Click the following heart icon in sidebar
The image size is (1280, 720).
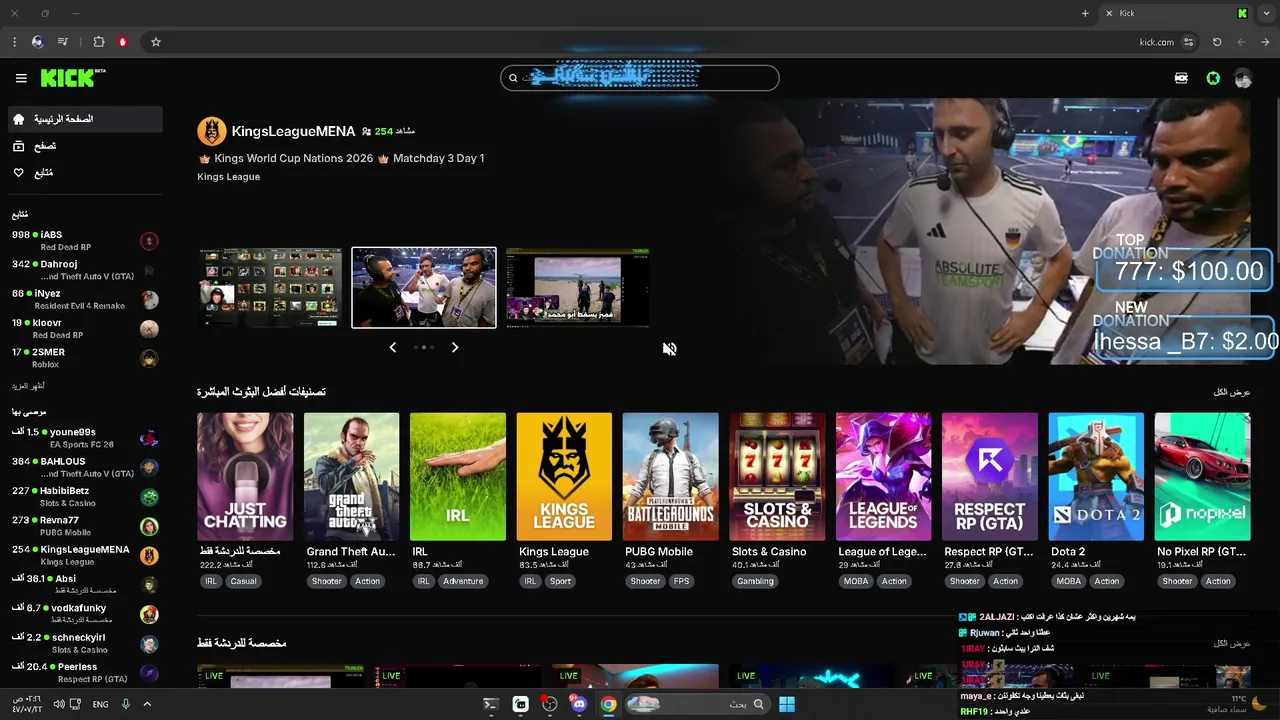19,173
